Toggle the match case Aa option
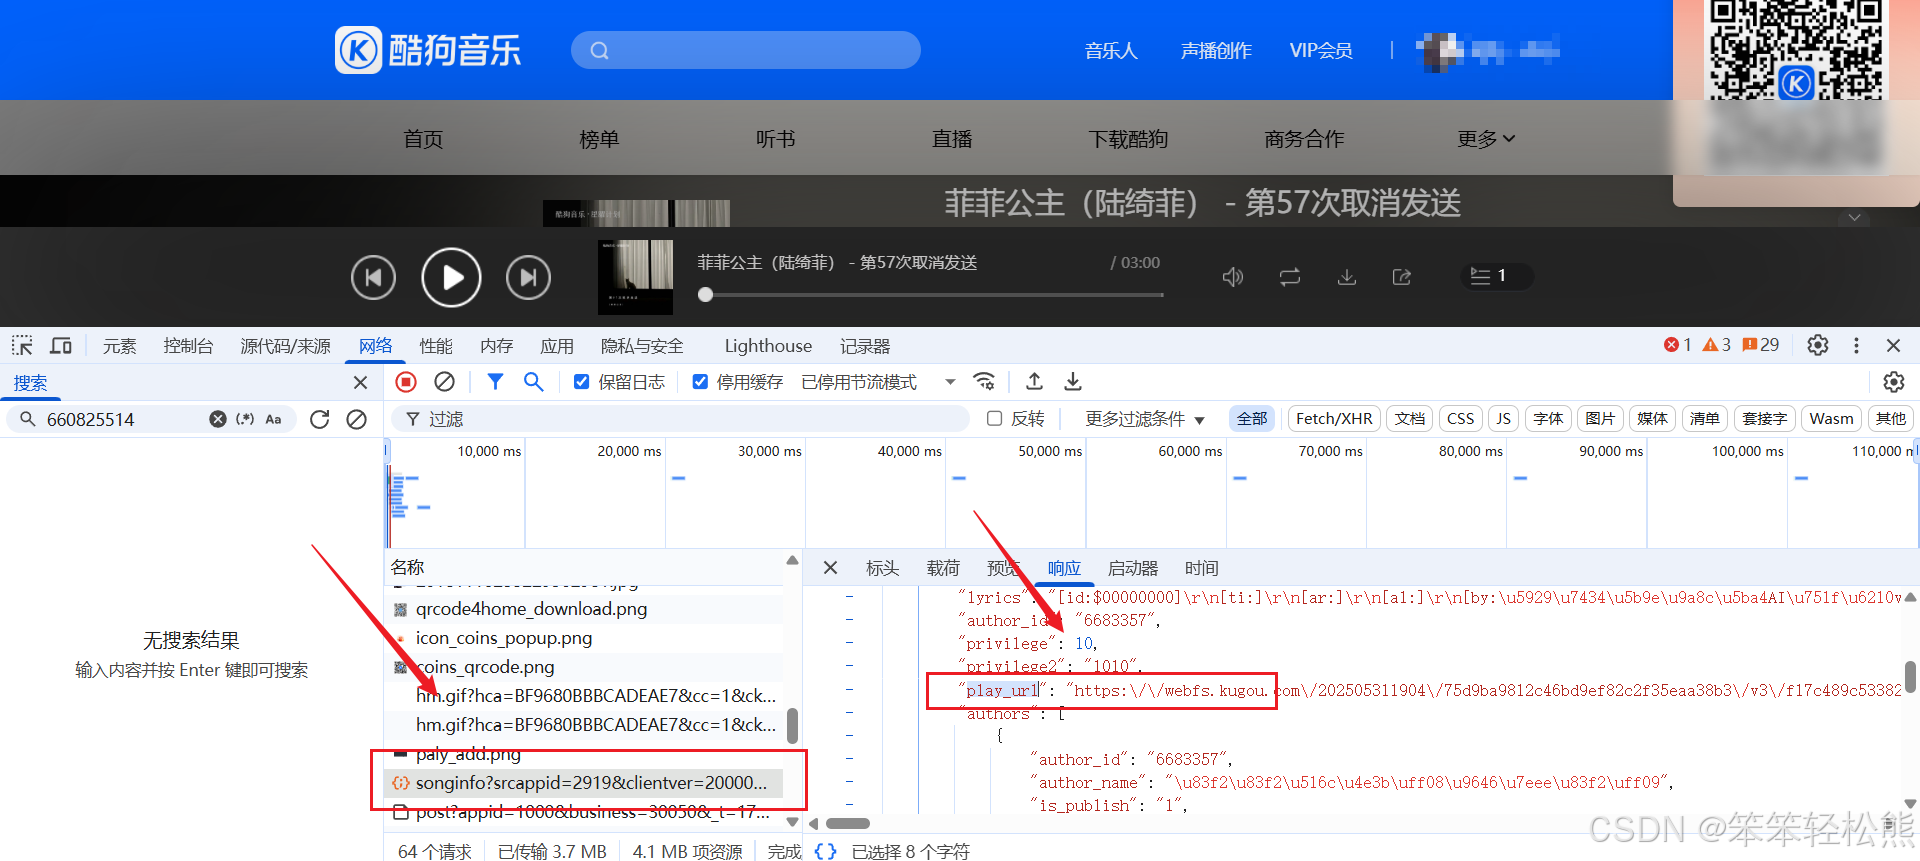 [x=273, y=419]
